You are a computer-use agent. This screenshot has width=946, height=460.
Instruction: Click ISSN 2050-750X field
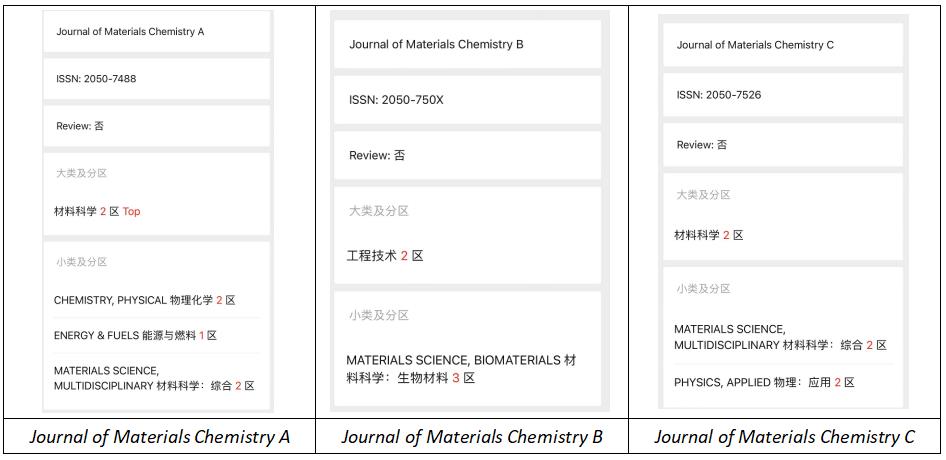click(x=468, y=100)
